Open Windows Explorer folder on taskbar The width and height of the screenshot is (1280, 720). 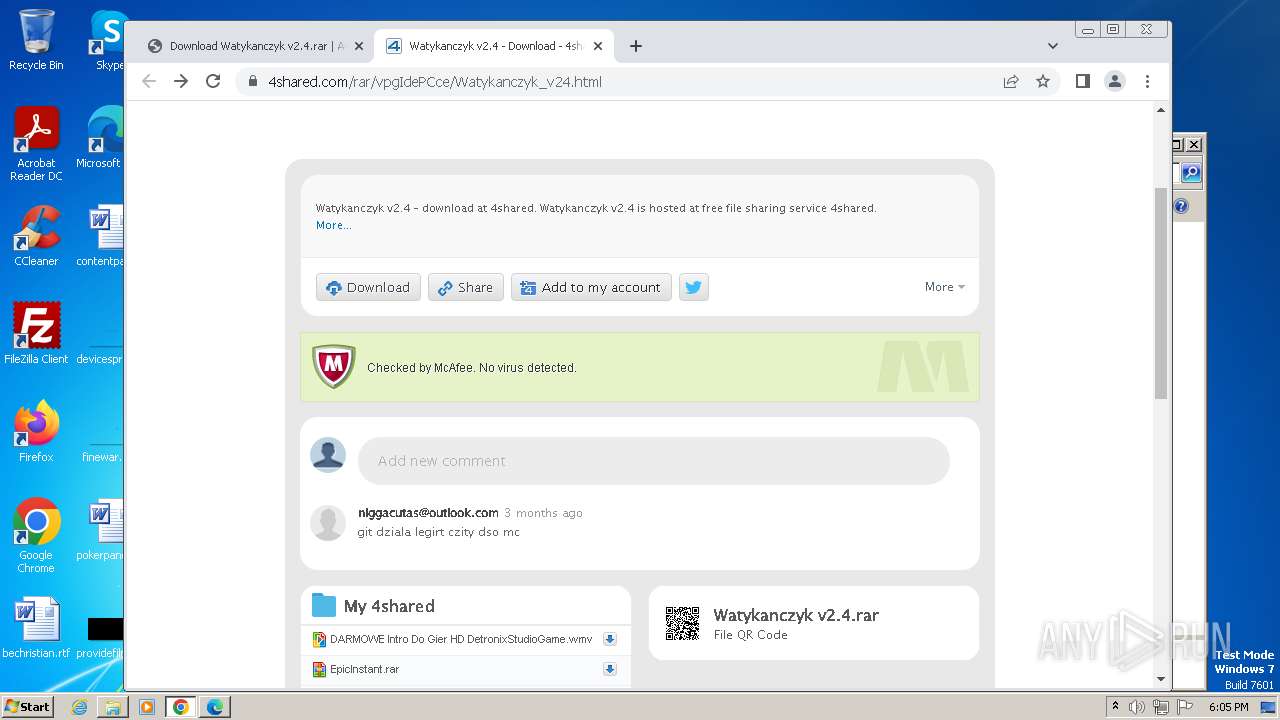tap(112, 707)
